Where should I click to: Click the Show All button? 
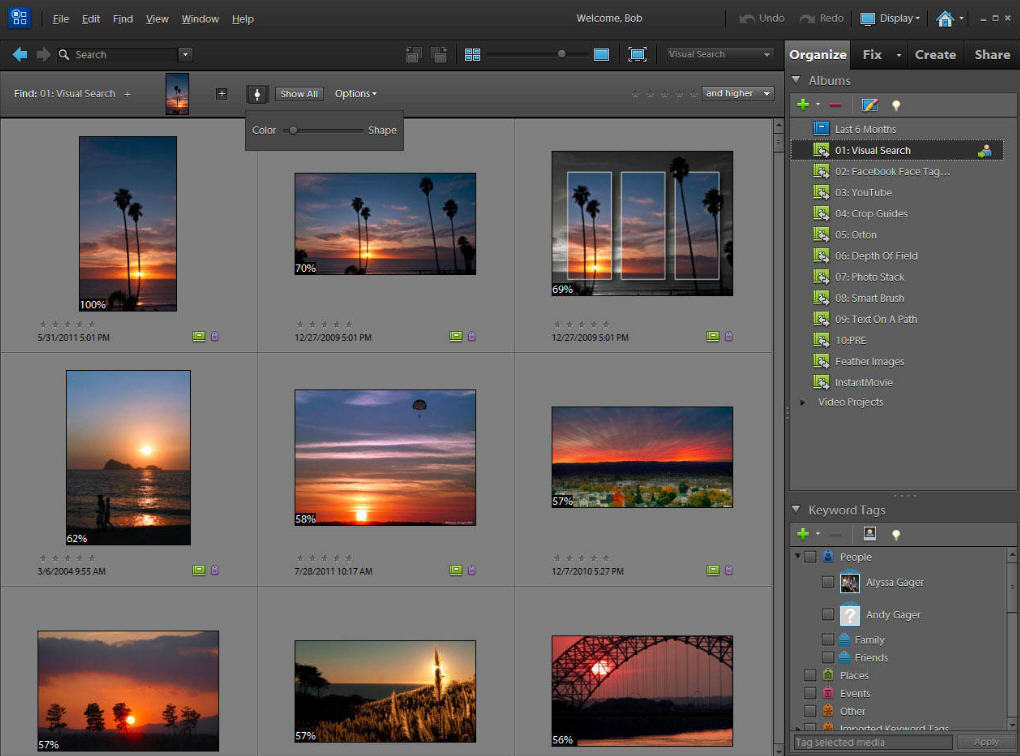point(299,93)
